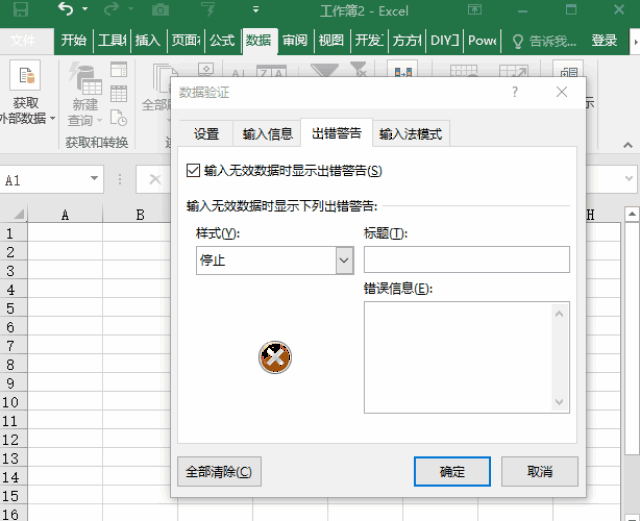Click the dialog help question mark
Viewport: 640px width, 521px height.
[x=515, y=92]
